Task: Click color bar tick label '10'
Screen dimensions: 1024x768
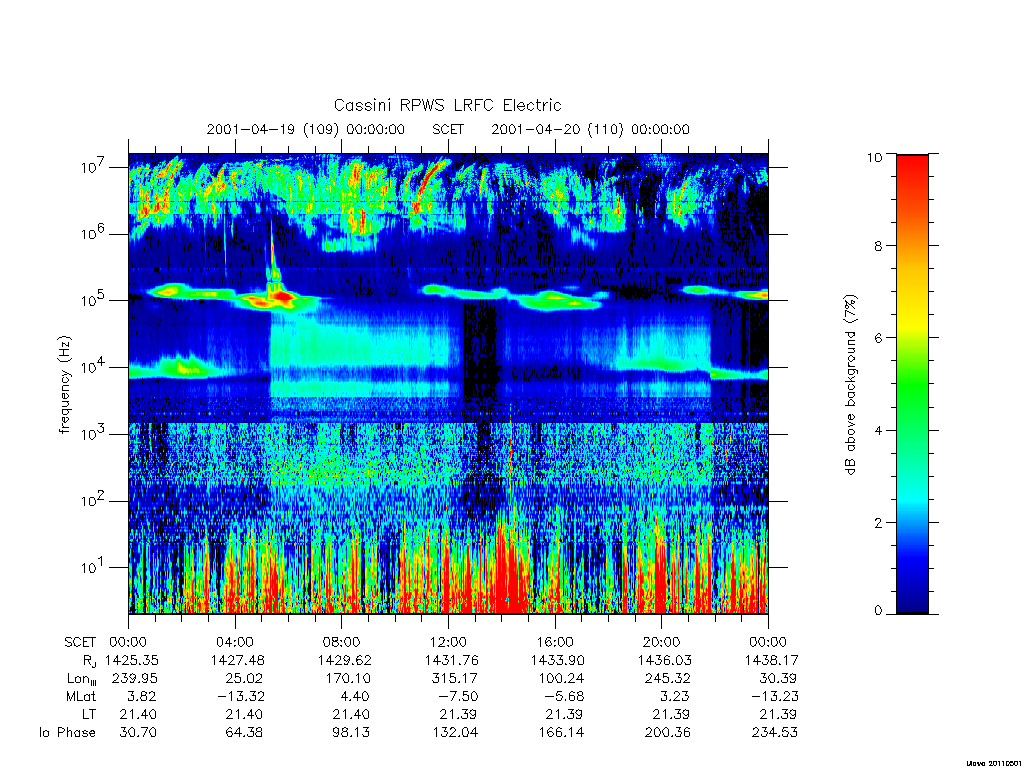Action: [x=874, y=157]
